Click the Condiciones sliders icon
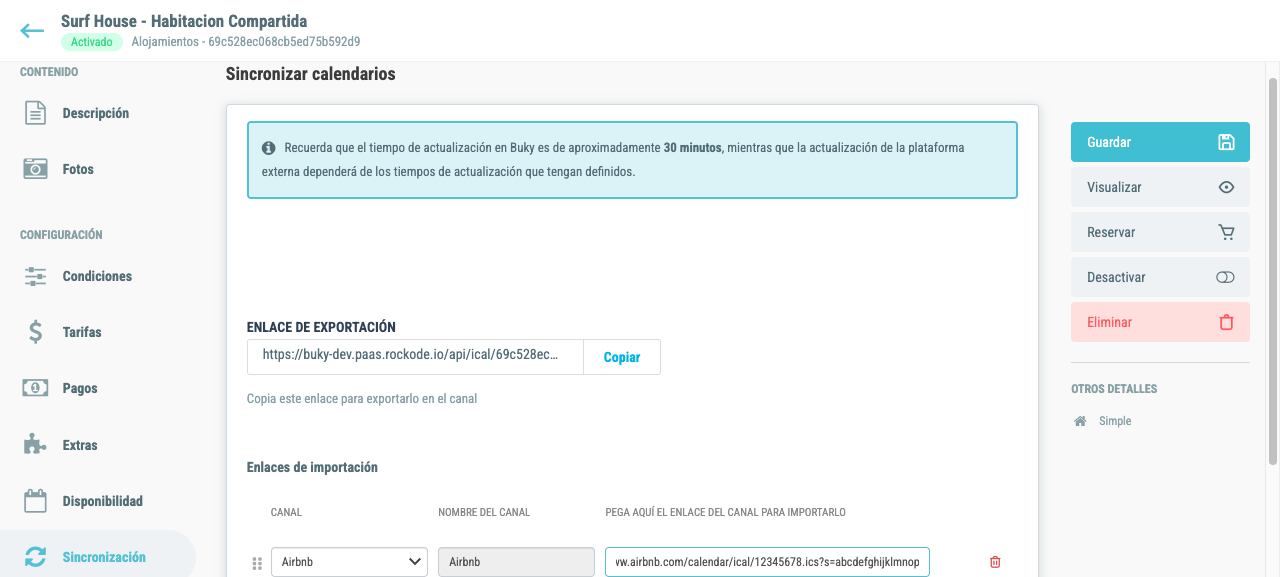Viewport: 1280px width, 577px height. [x=35, y=276]
